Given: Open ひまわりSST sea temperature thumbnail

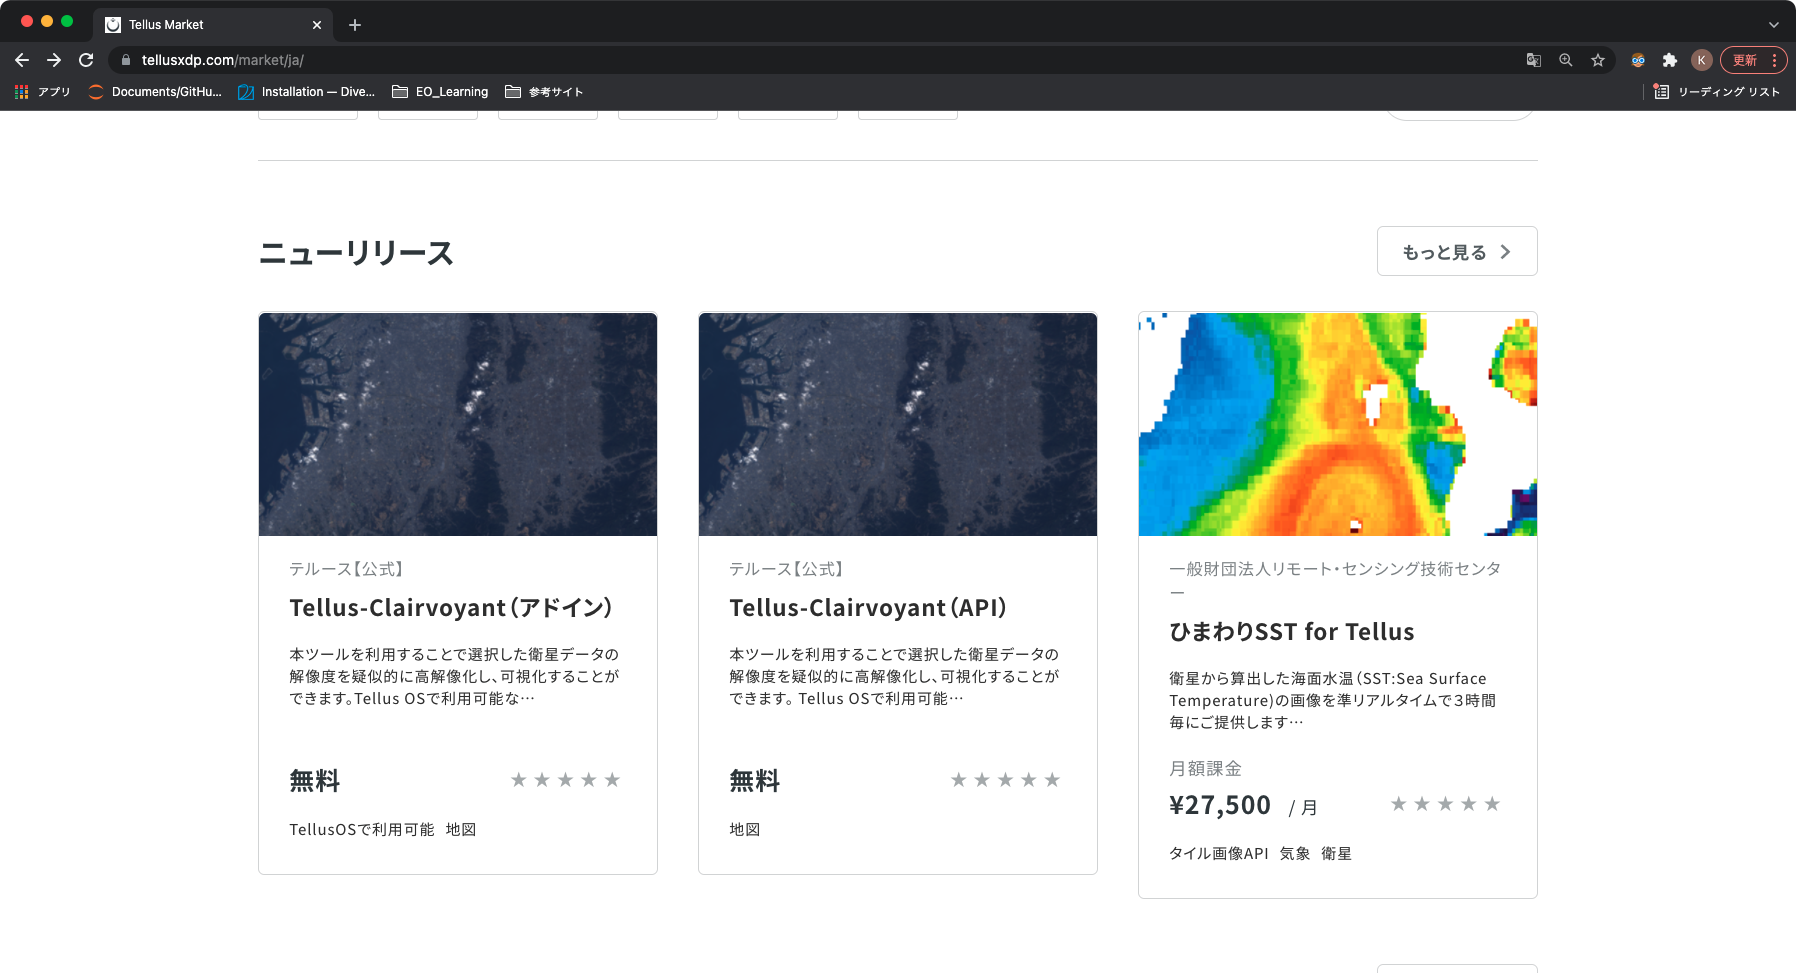Looking at the screenshot, I should (1338, 424).
